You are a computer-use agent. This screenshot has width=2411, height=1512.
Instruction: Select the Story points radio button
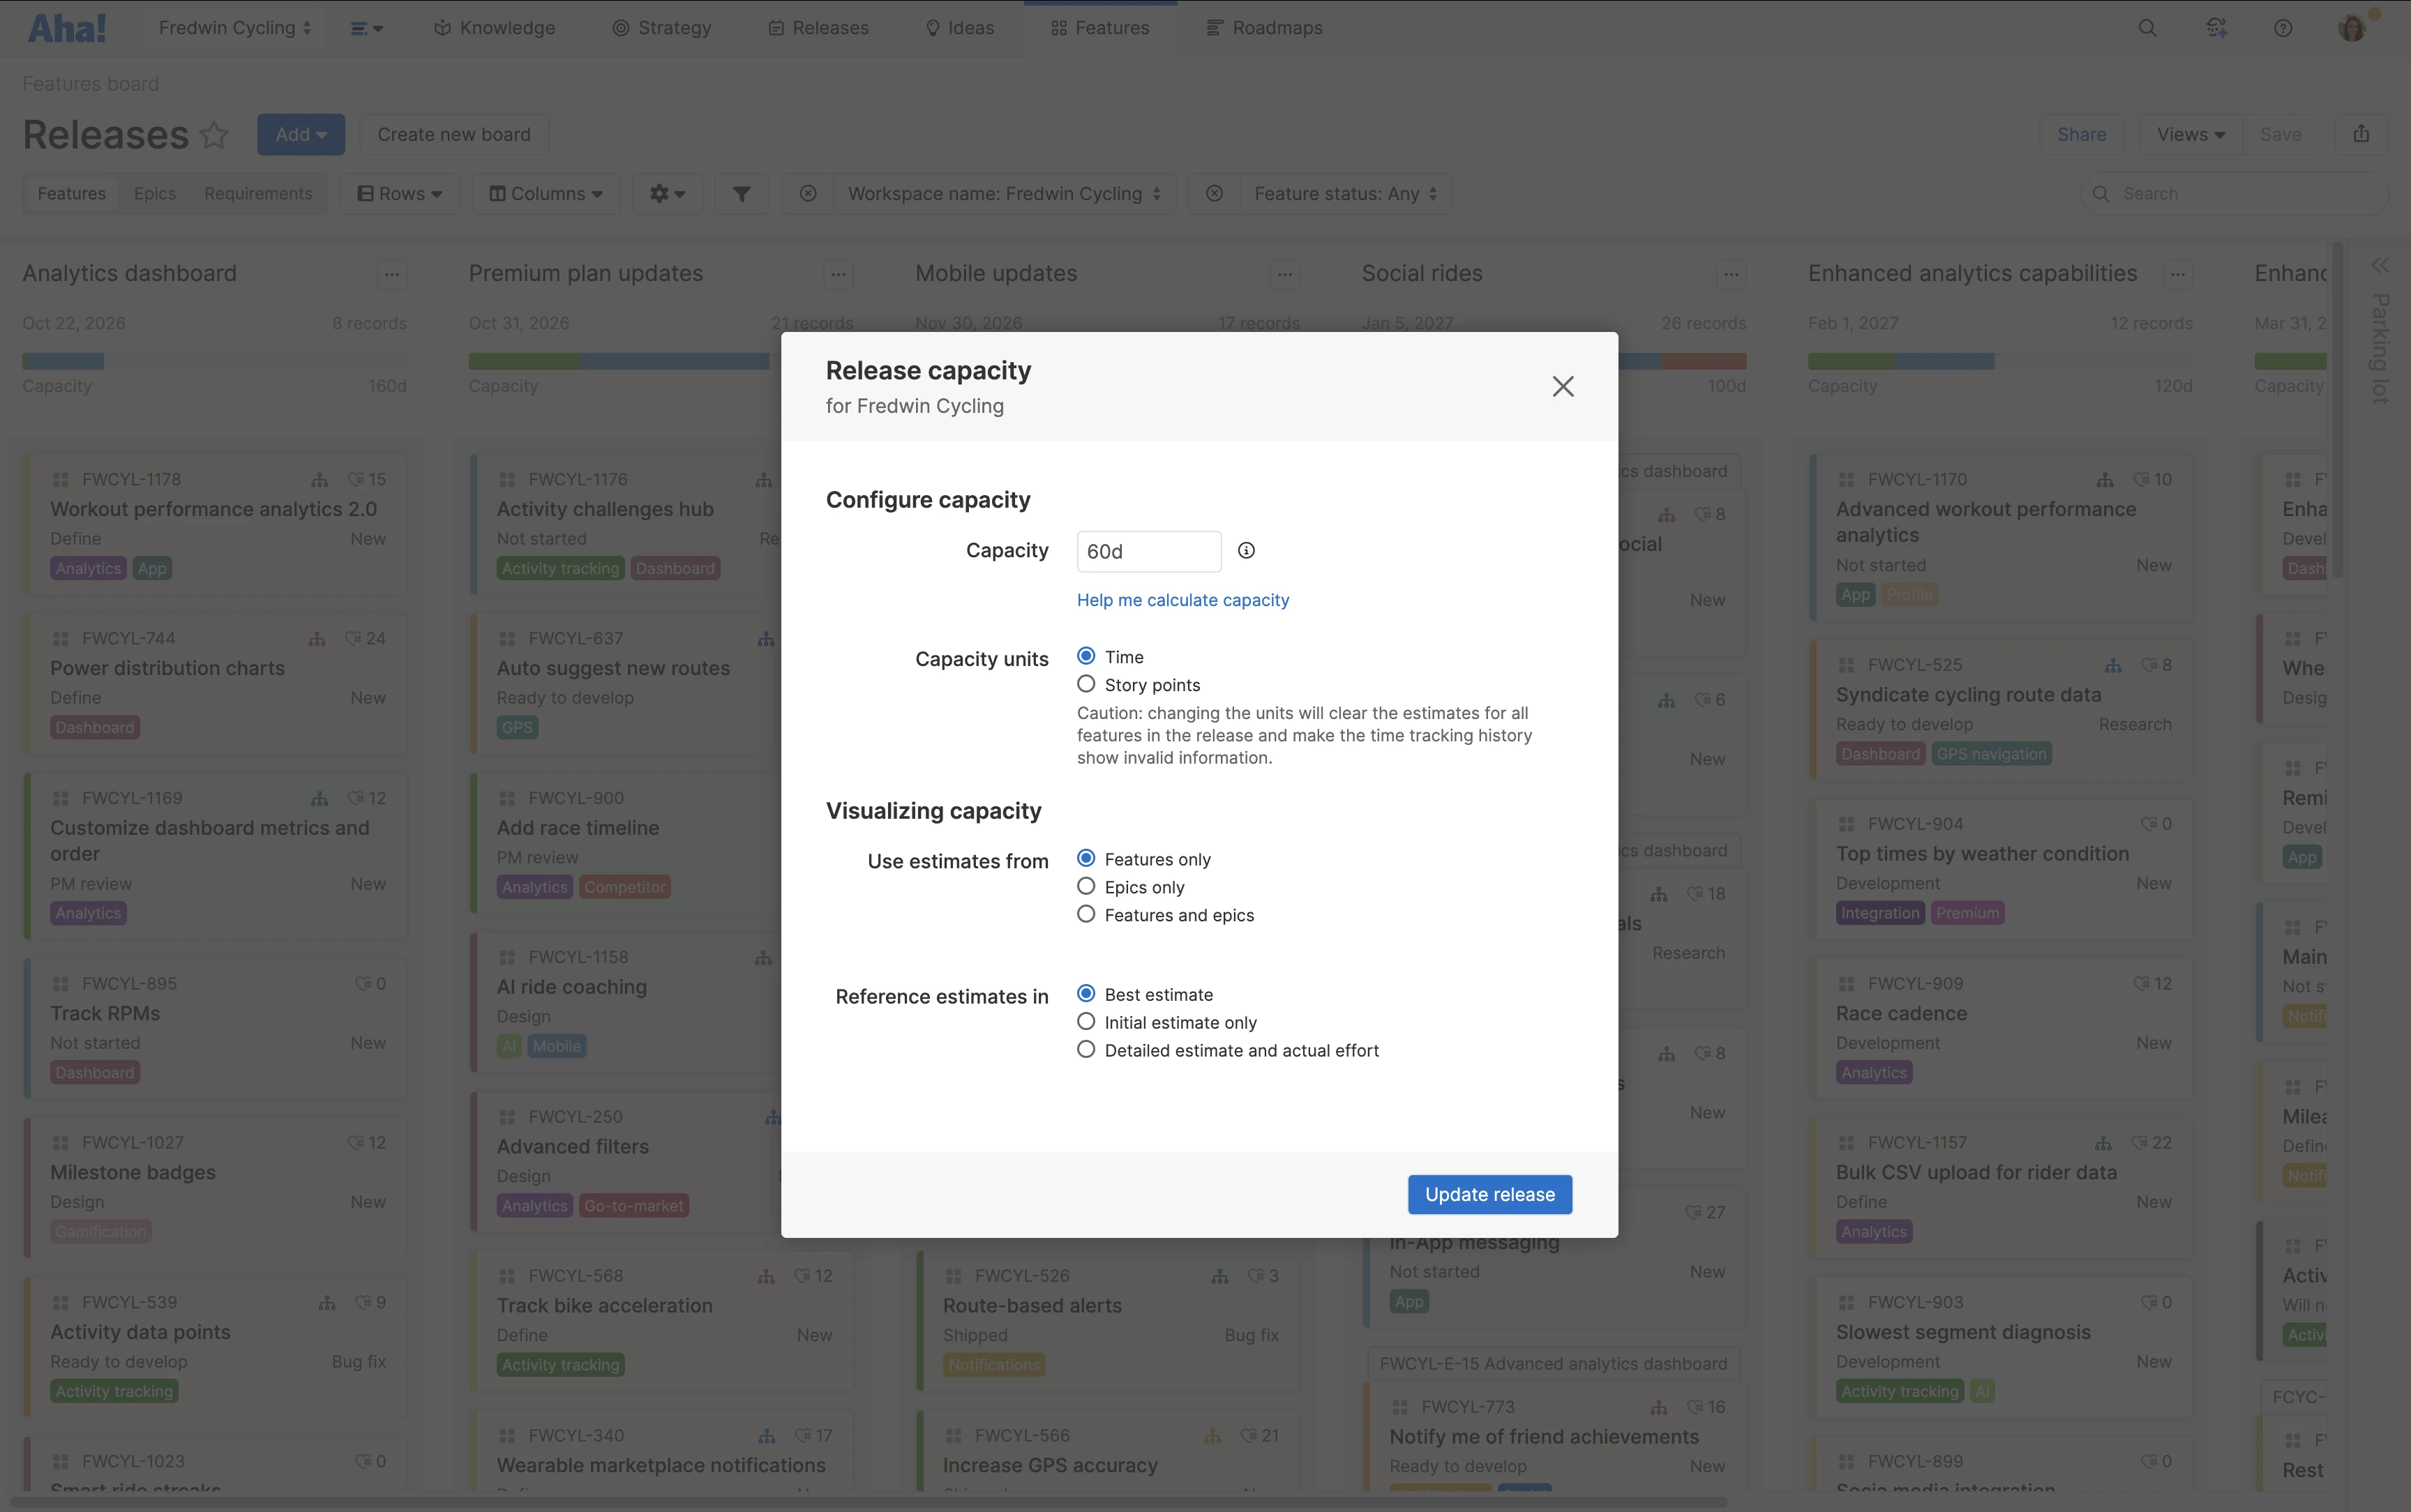[x=1086, y=684]
